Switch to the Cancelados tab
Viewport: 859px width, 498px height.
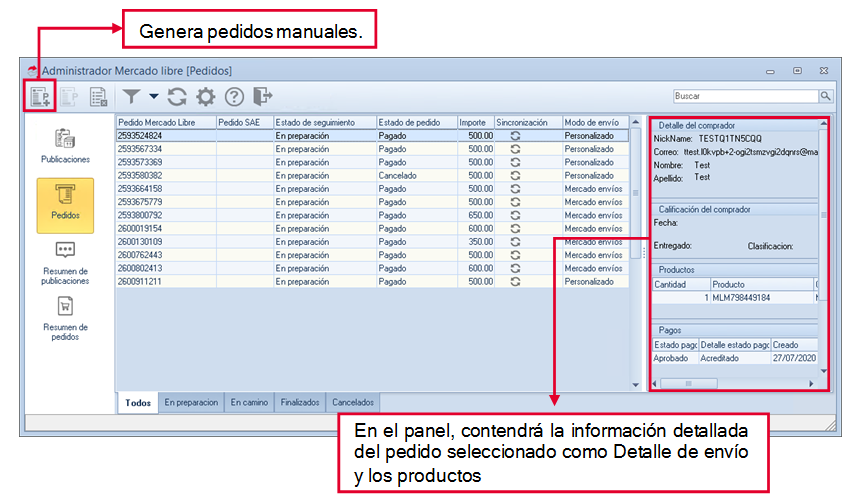[353, 402]
